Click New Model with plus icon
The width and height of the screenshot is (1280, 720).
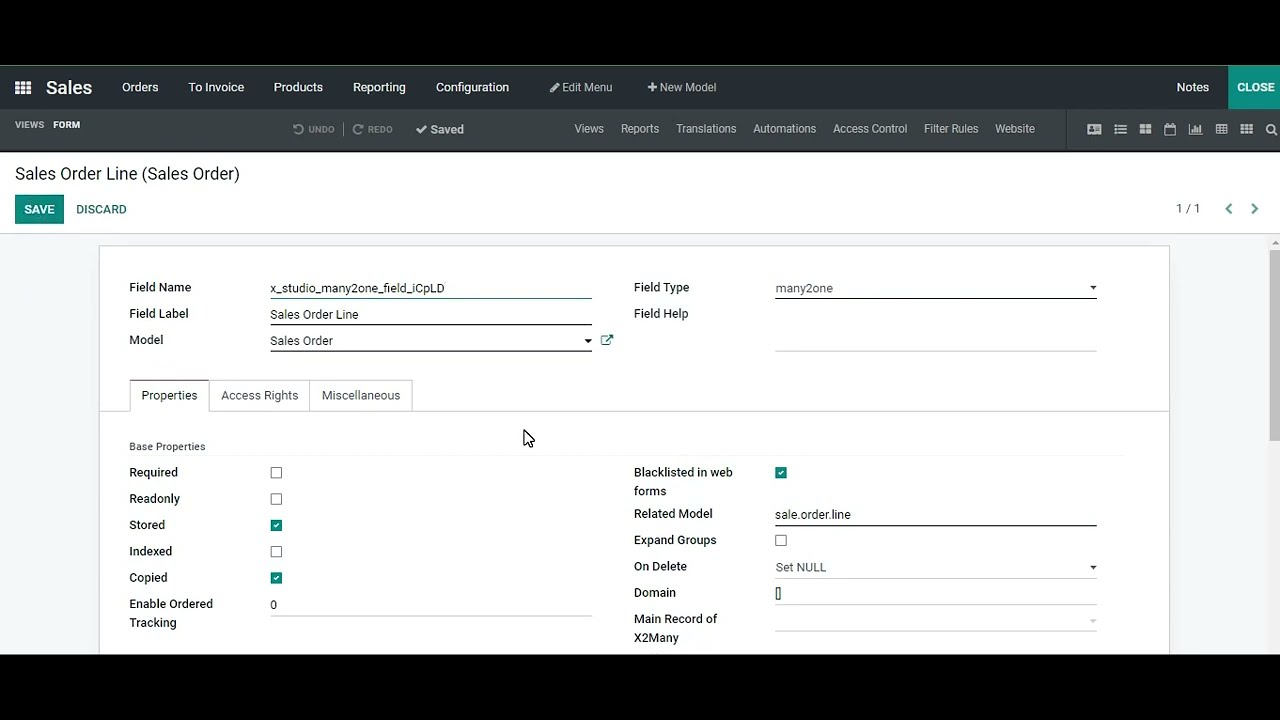point(682,88)
